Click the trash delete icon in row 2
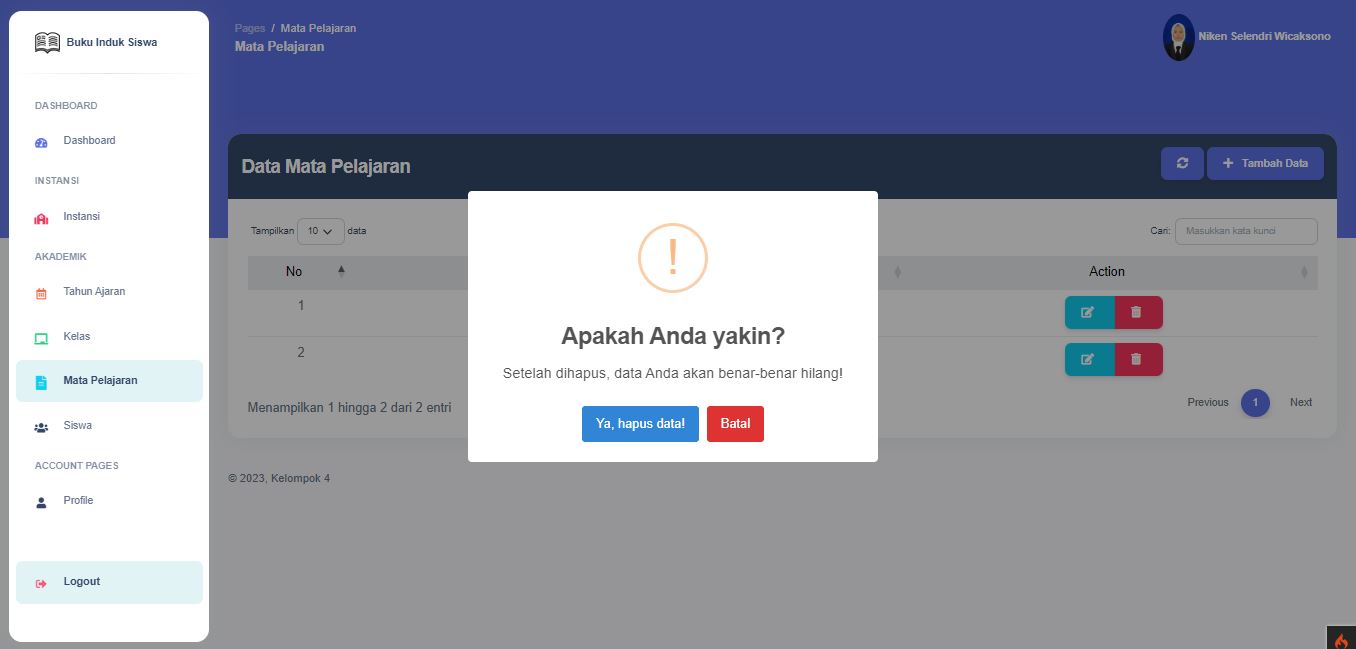 1137,359
